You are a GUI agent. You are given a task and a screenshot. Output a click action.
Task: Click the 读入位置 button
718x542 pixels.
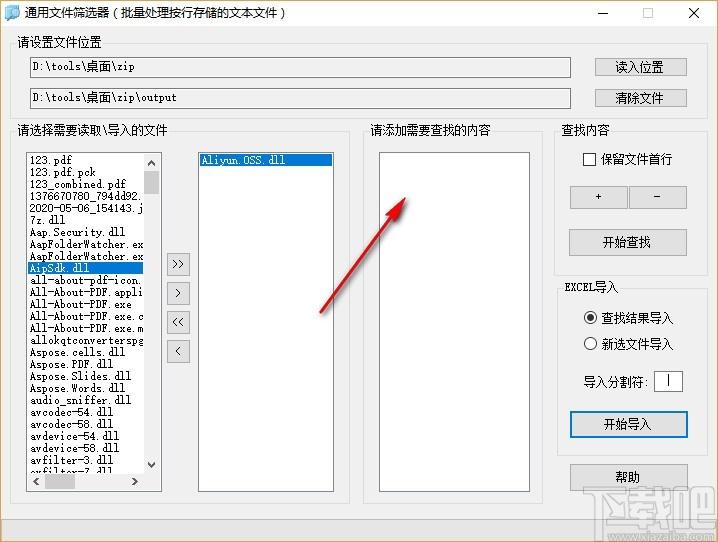click(640, 67)
